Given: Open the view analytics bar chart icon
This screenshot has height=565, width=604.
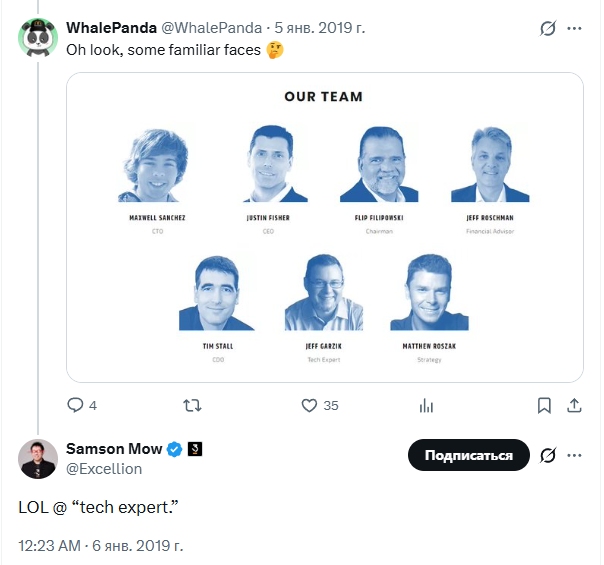Looking at the screenshot, I should 427,406.
